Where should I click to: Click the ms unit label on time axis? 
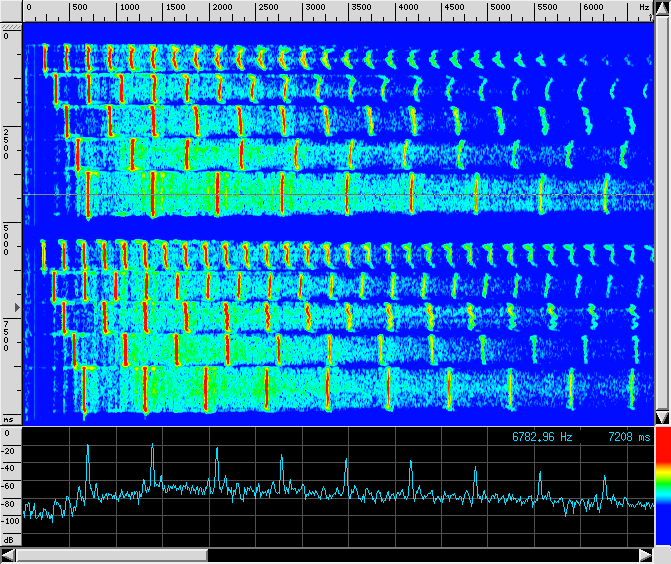pos(9,419)
